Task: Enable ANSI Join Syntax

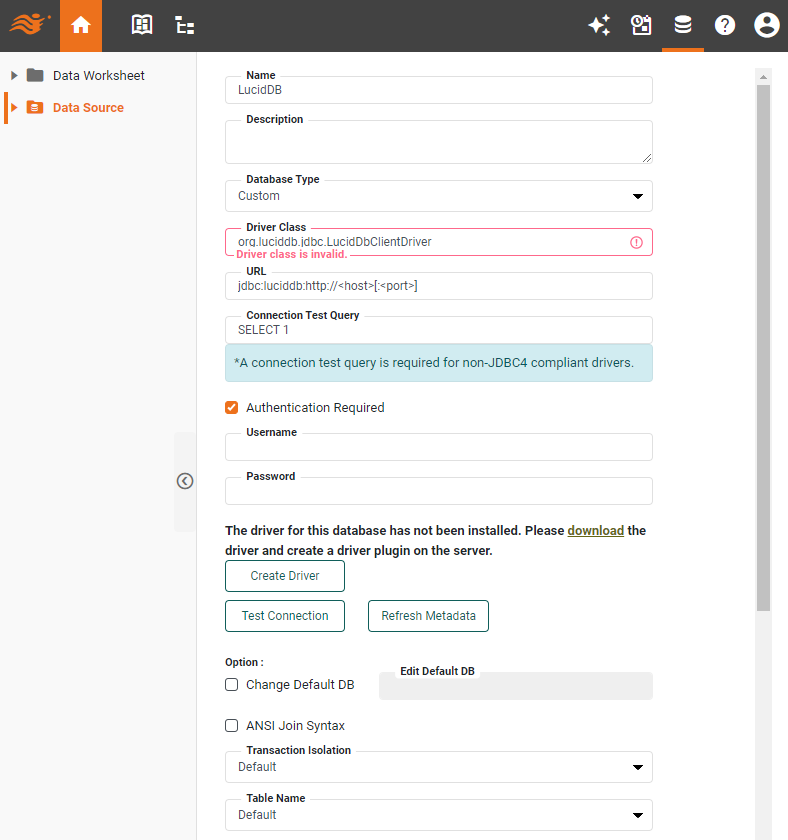Action: (x=231, y=725)
